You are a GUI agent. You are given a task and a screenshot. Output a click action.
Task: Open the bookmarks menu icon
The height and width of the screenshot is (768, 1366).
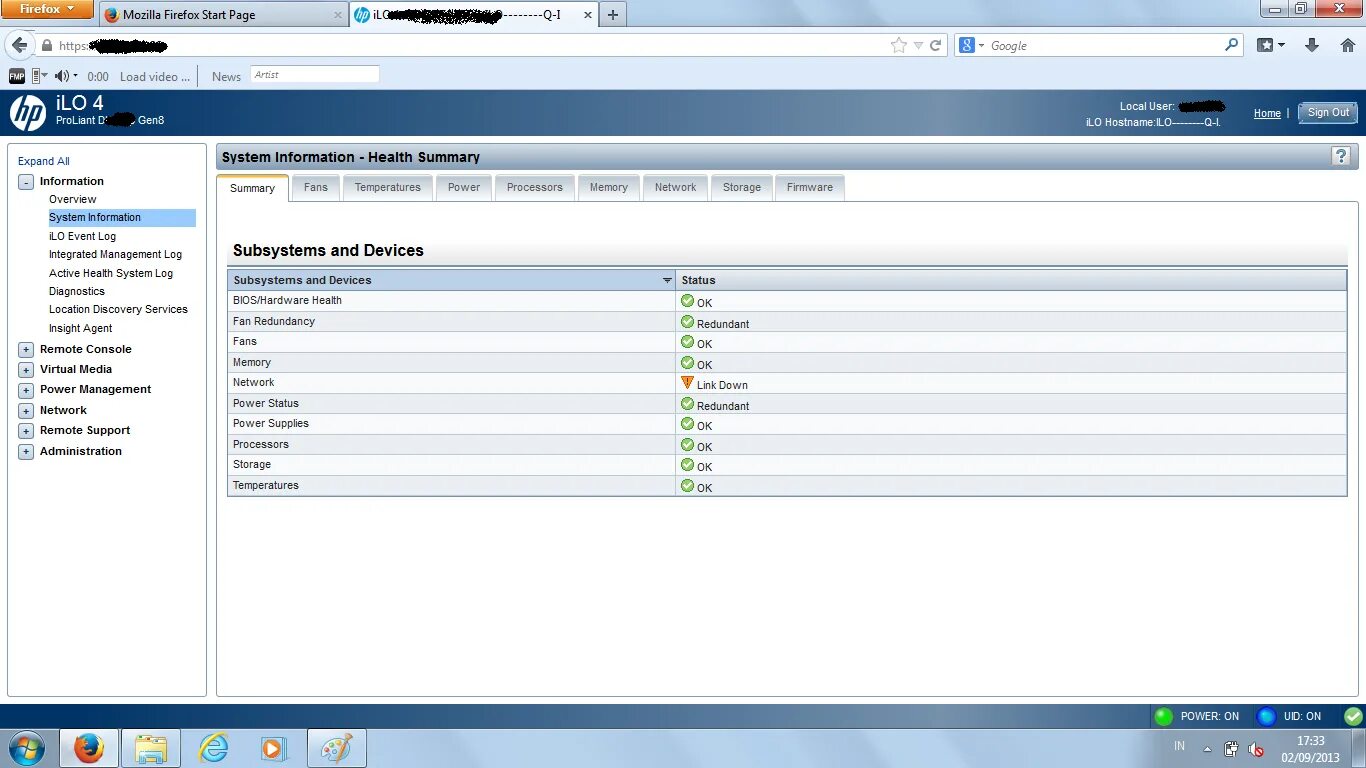(1270, 45)
